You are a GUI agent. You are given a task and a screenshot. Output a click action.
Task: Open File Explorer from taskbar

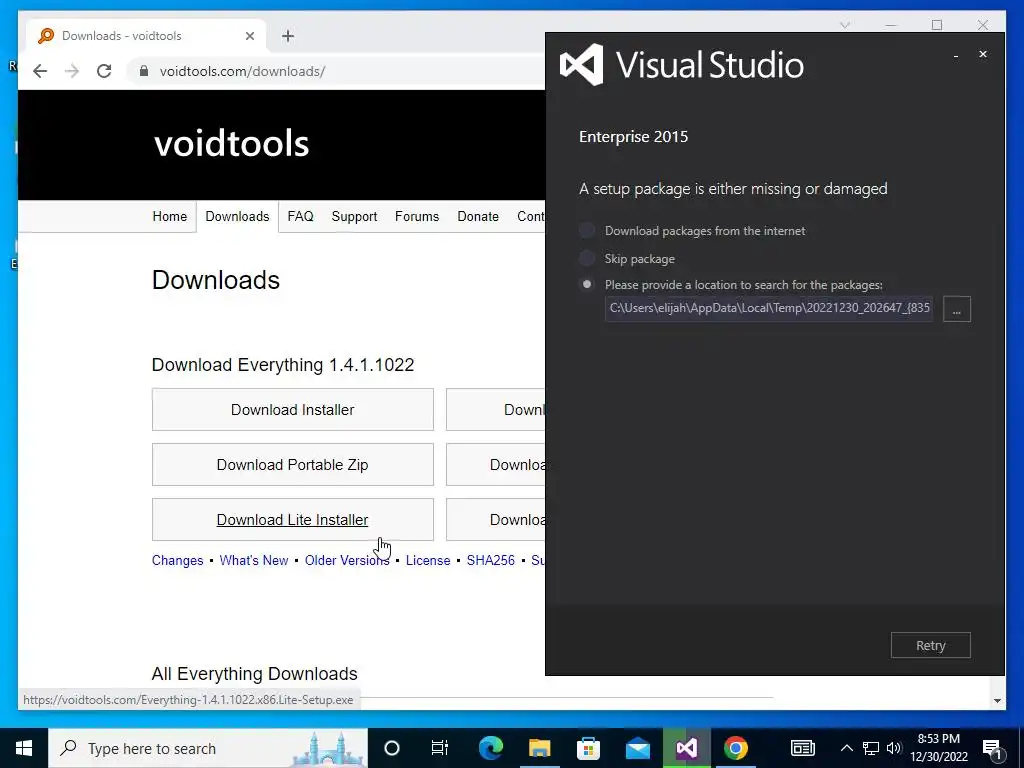click(x=539, y=748)
